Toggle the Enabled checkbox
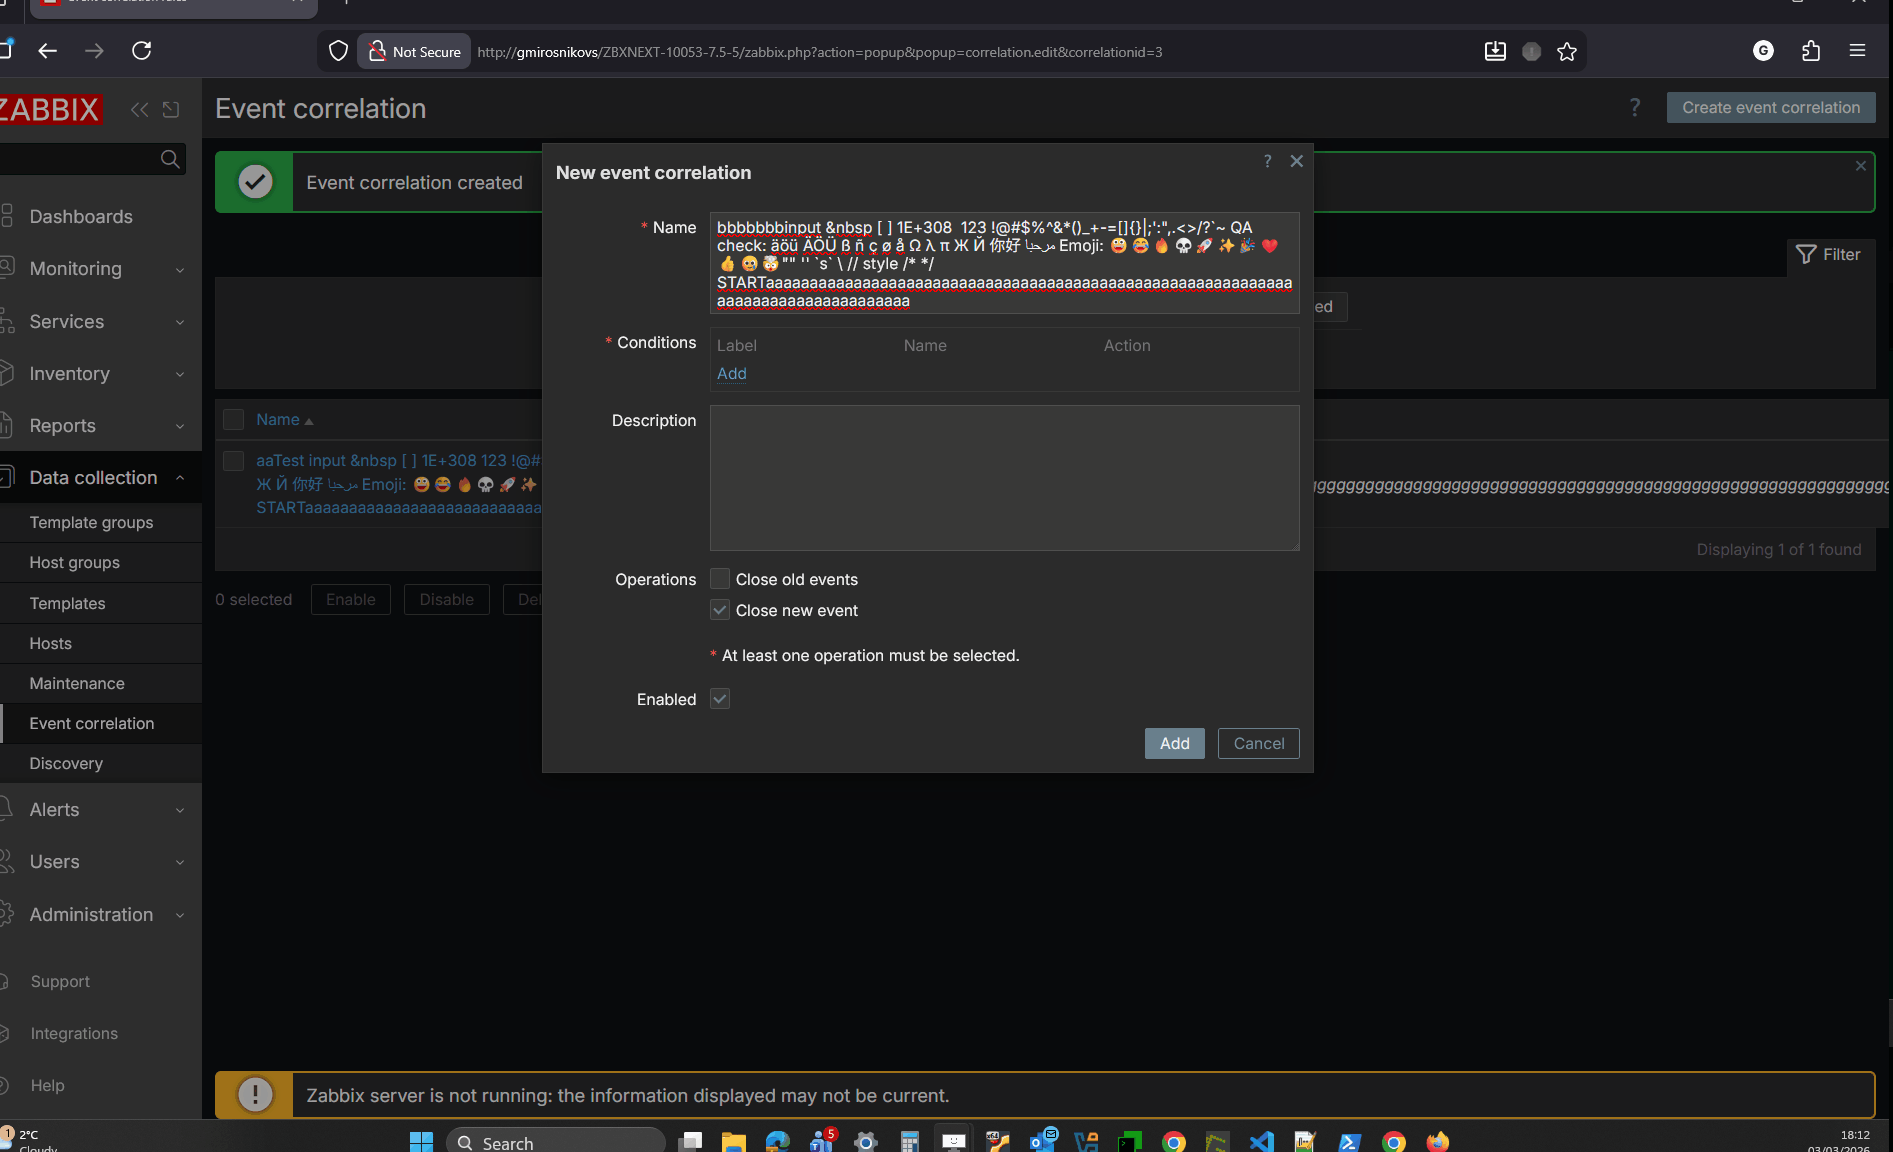Viewport: 1893px width, 1152px height. [720, 699]
